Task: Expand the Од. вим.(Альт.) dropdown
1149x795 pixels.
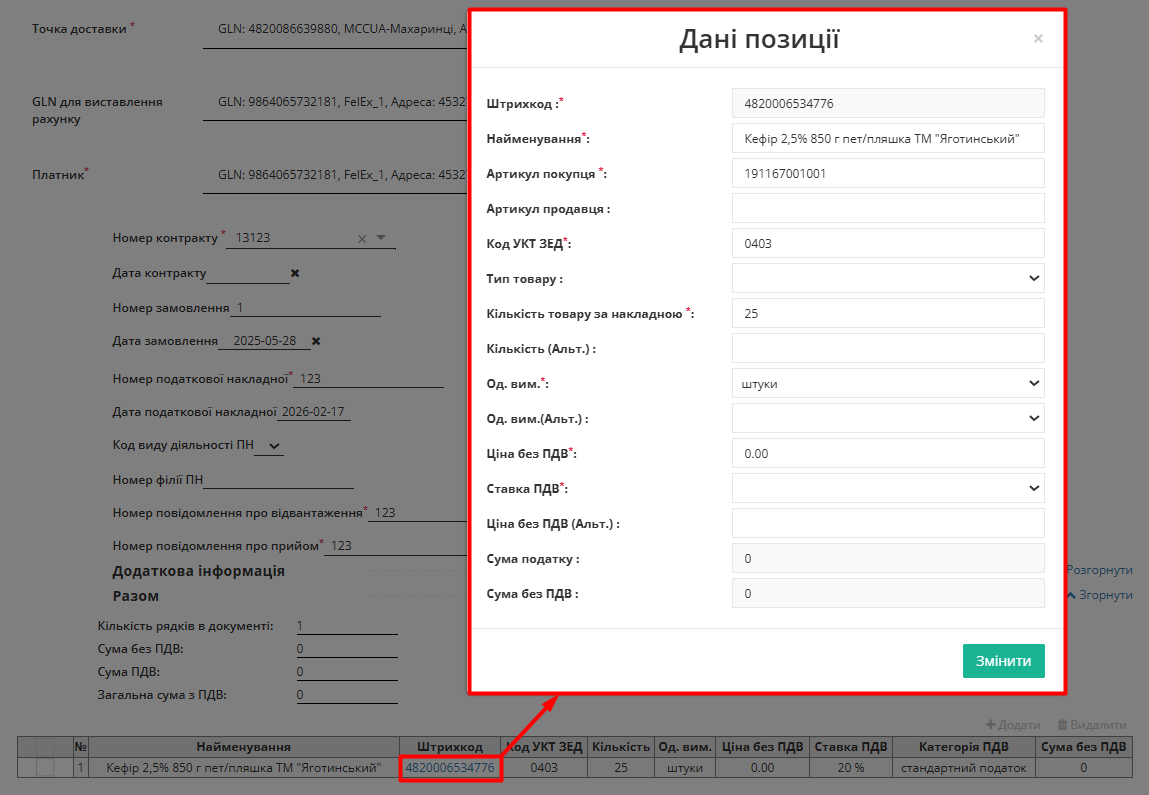Action: [888, 418]
